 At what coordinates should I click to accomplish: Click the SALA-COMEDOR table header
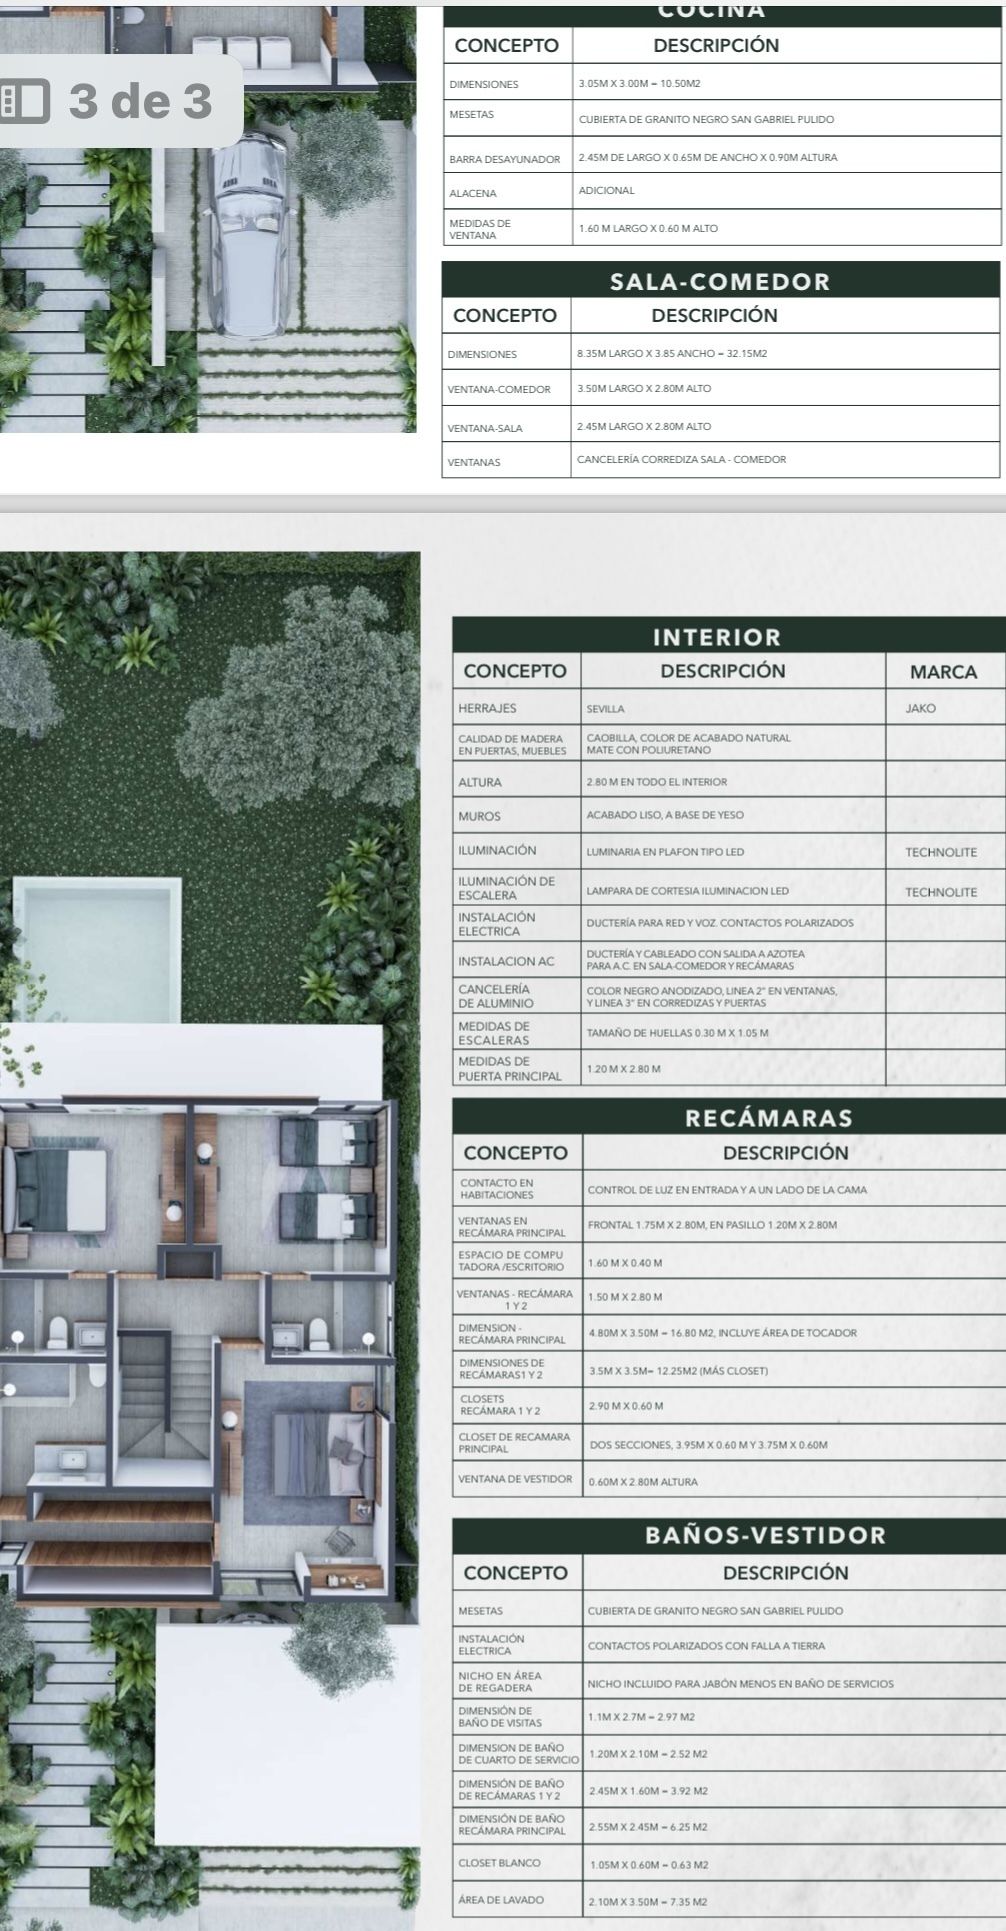[720, 281]
